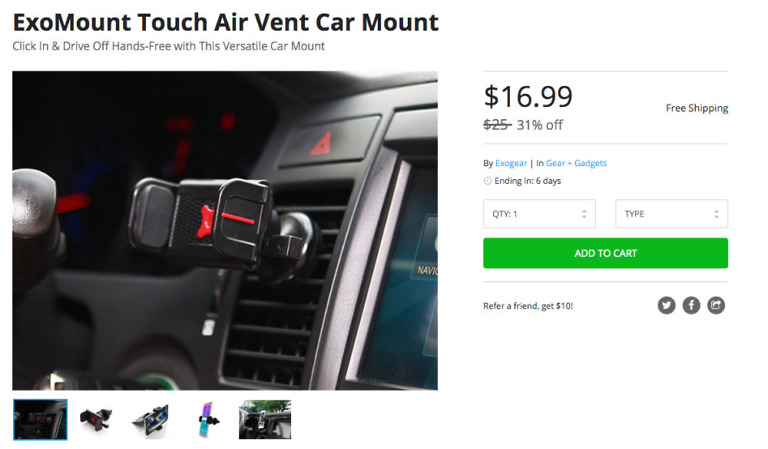The image size is (768, 449).
Task: Share the product on Facebook
Action: coord(691,306)
